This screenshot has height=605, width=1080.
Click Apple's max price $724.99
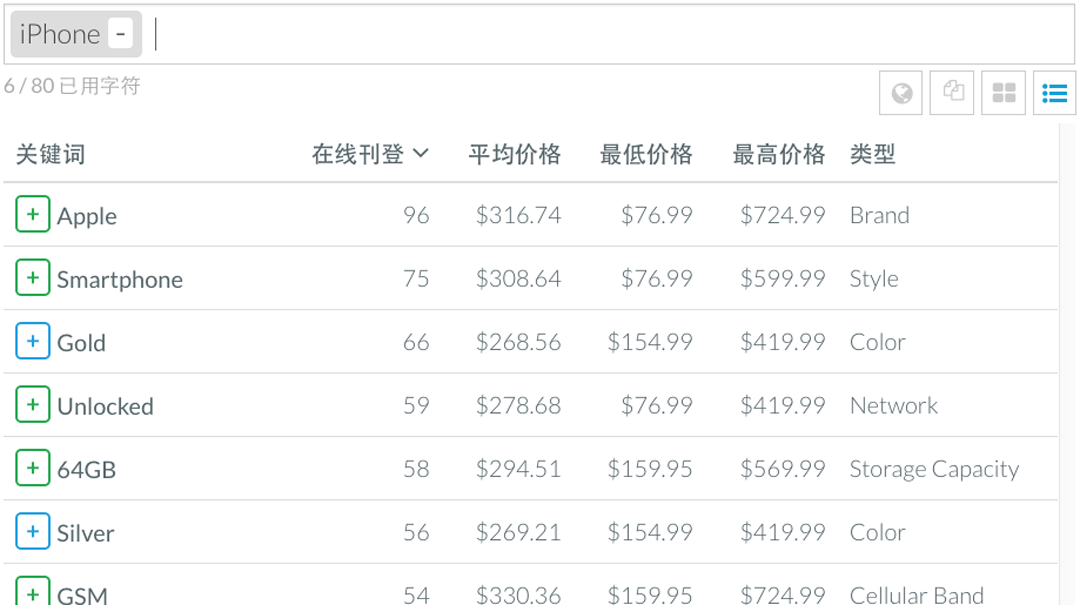click(x=782, y=215)
